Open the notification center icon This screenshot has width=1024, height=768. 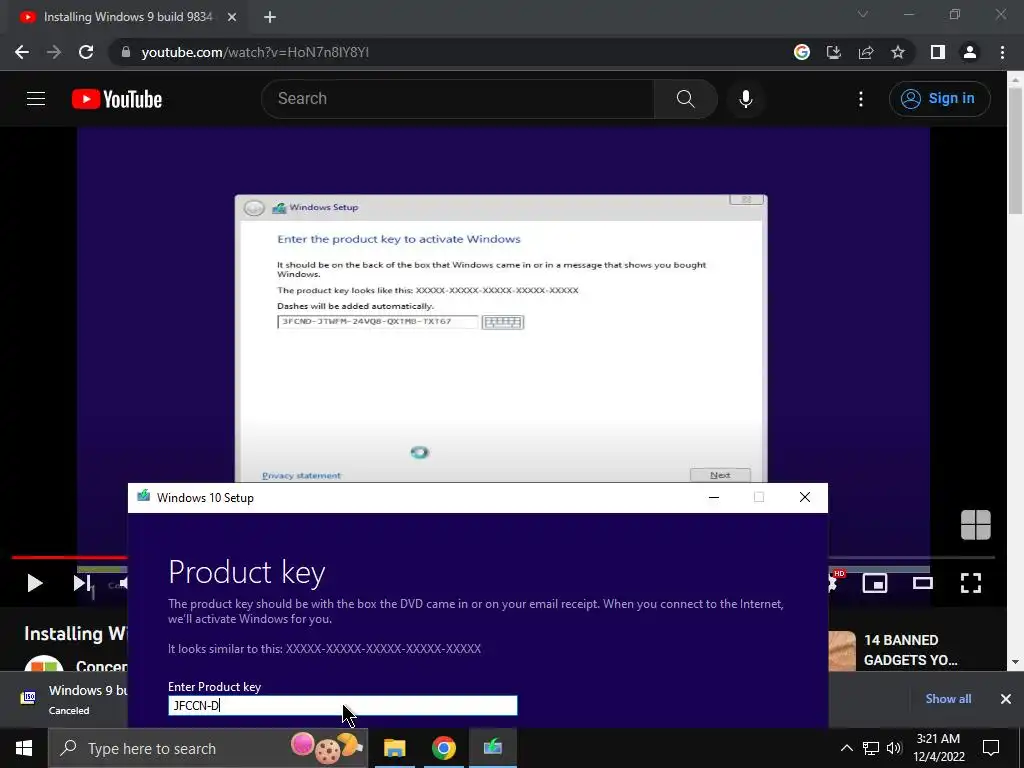click(x=991, y=748)
